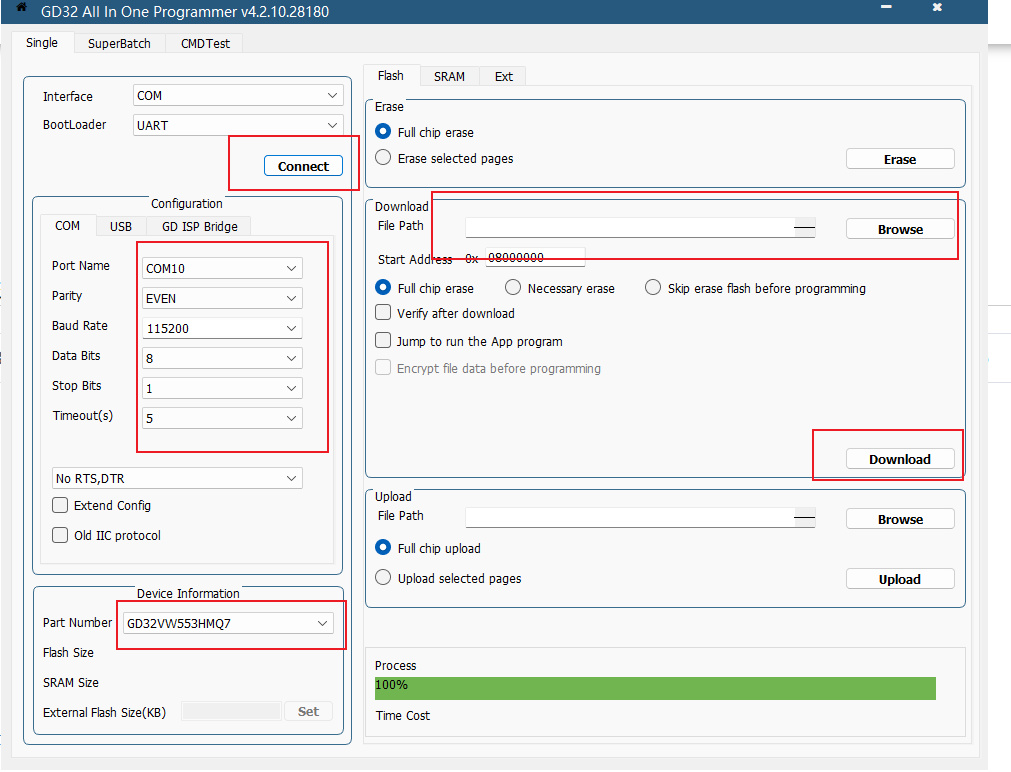
Task: Click the Start Address input field
Action: [x=535, y=257]
